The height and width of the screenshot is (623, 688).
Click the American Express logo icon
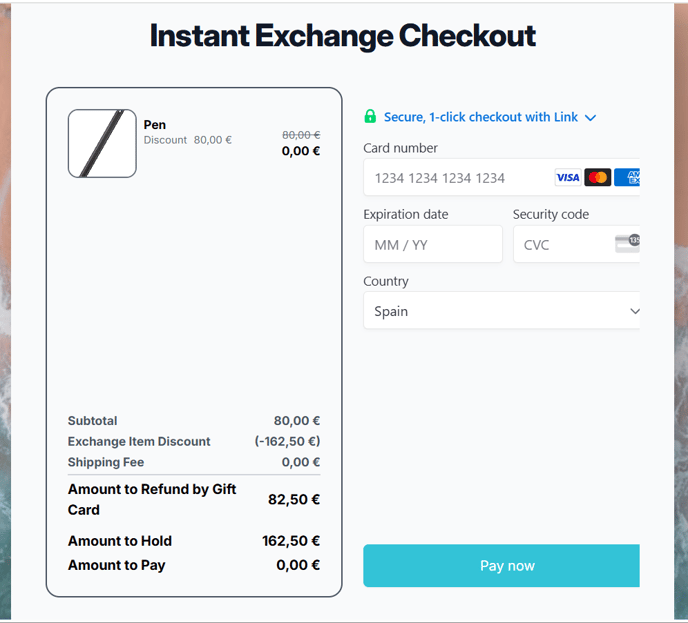[x=627, y=177]
